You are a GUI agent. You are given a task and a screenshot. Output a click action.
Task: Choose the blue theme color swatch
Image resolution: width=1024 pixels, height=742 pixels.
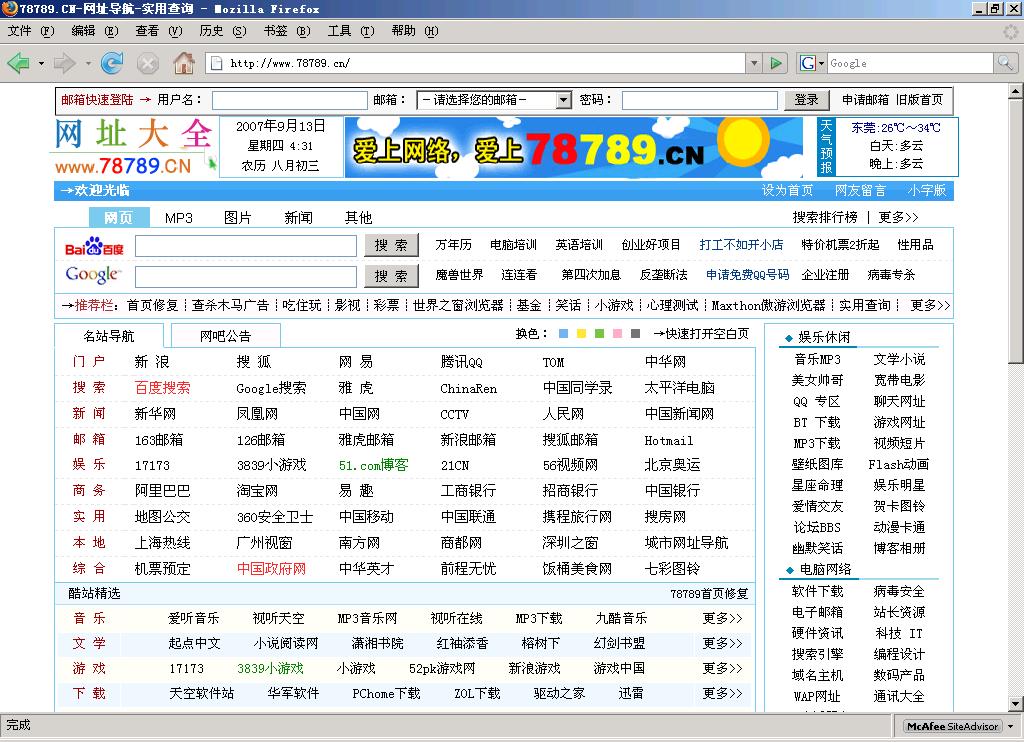pyautogui.click(x=564, y=334)
